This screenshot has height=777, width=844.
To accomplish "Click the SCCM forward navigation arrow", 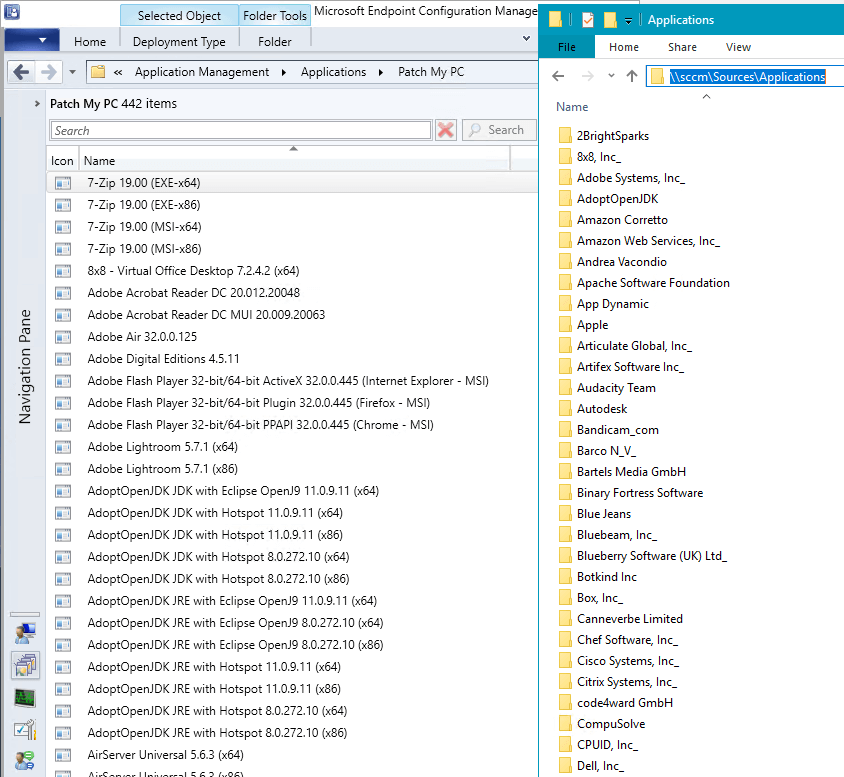I will pos(48,72).
